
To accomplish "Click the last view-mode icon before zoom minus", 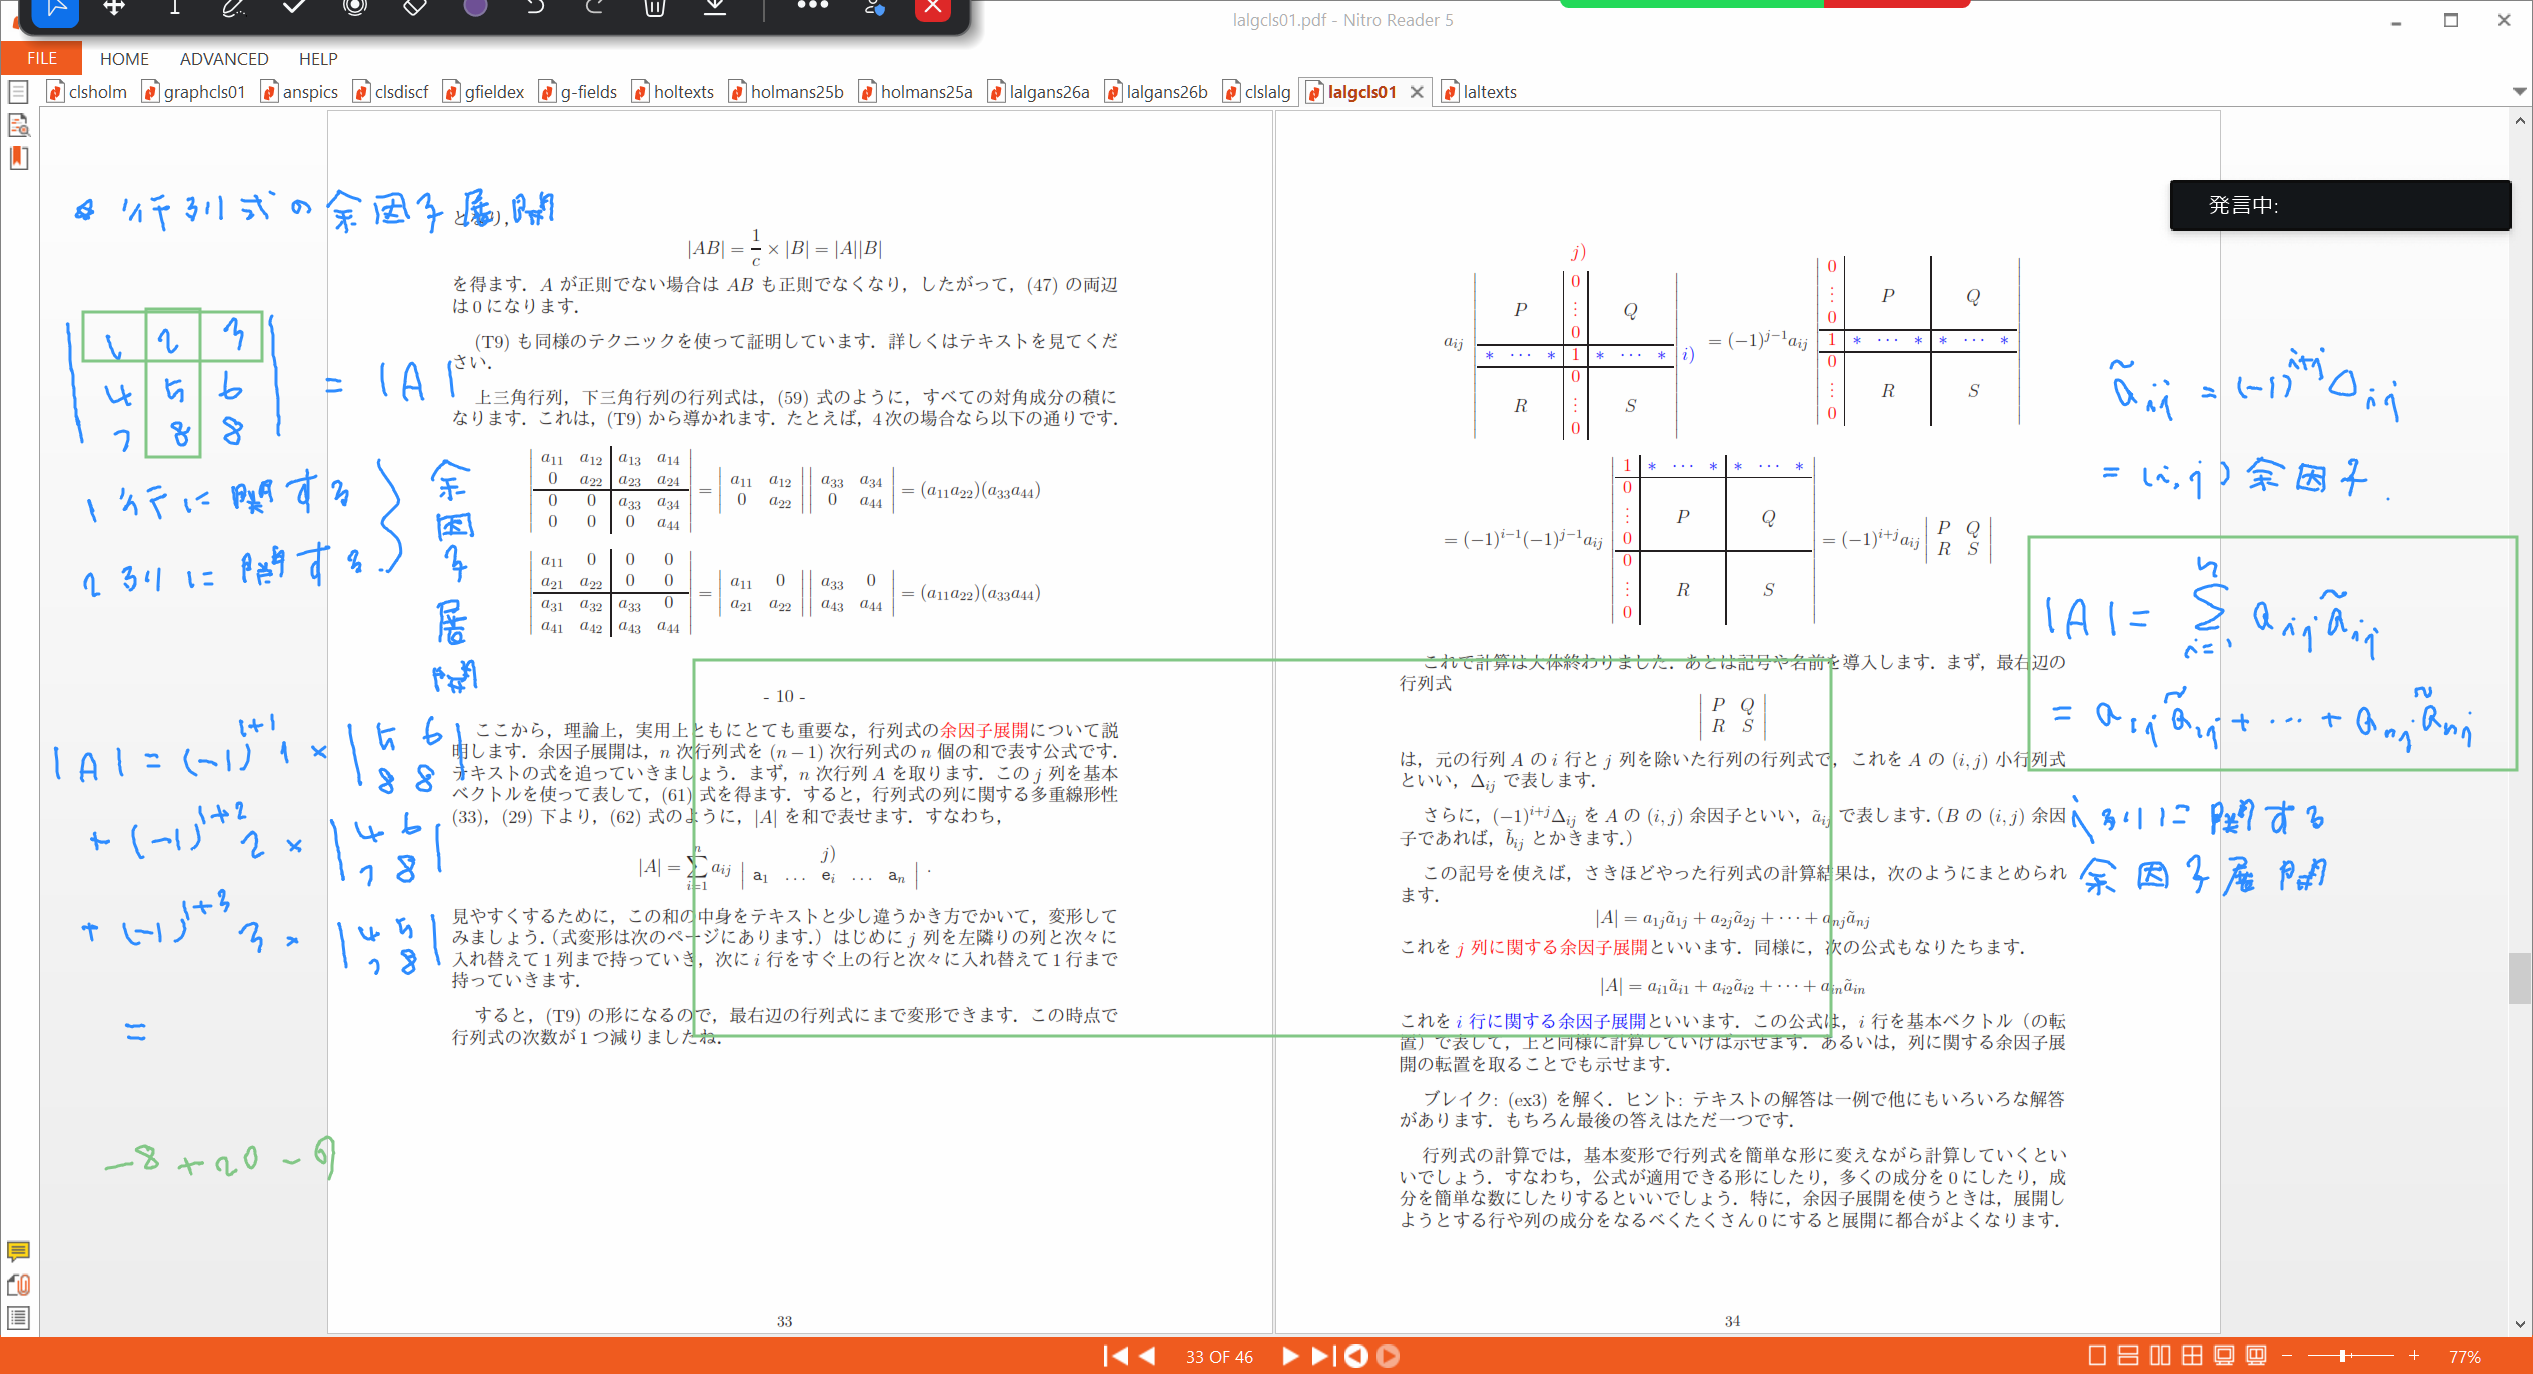I will pos(2256,1356).
